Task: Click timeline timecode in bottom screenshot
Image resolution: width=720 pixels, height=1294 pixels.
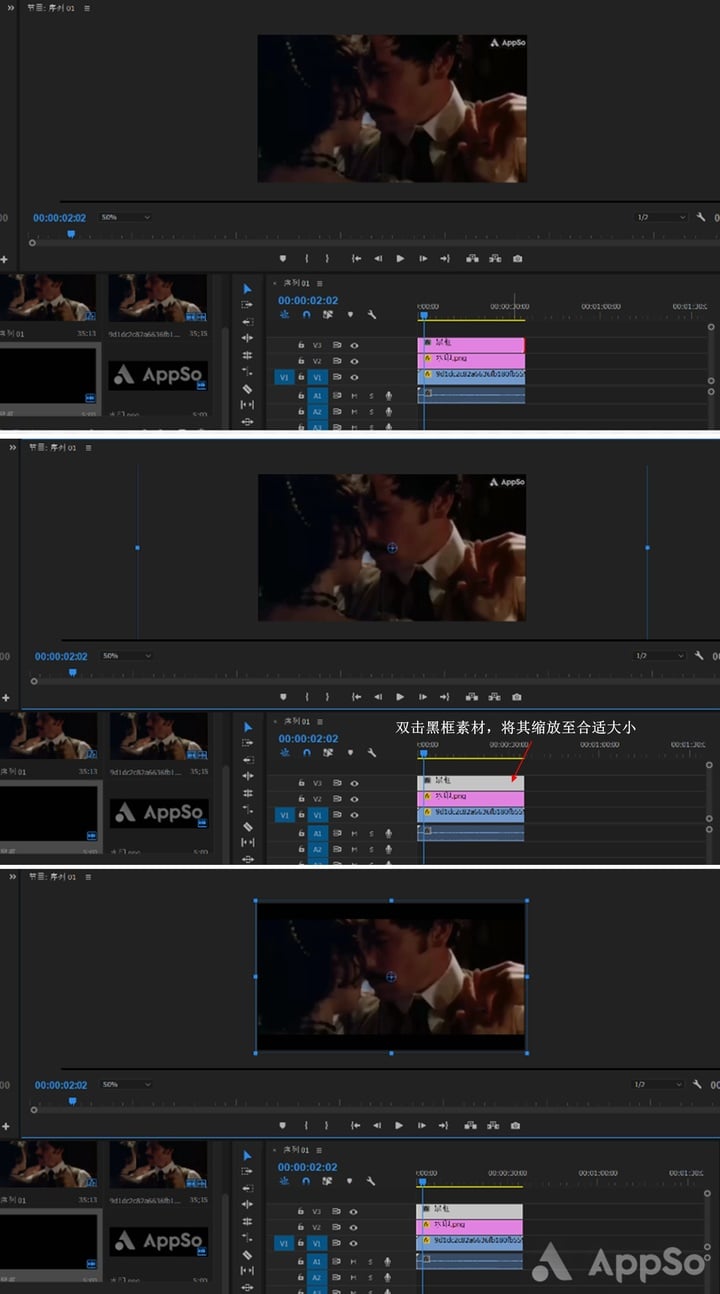Action: [x=308, y=1167]
